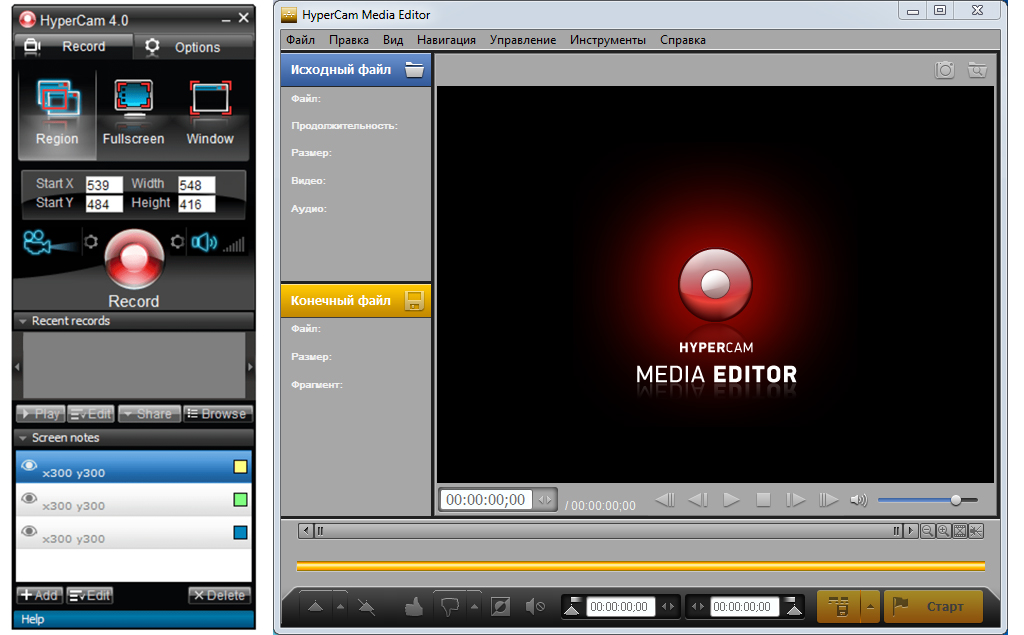
Task: Expand dropdown arrow beside the Старт button
Action: coord(871,606)
